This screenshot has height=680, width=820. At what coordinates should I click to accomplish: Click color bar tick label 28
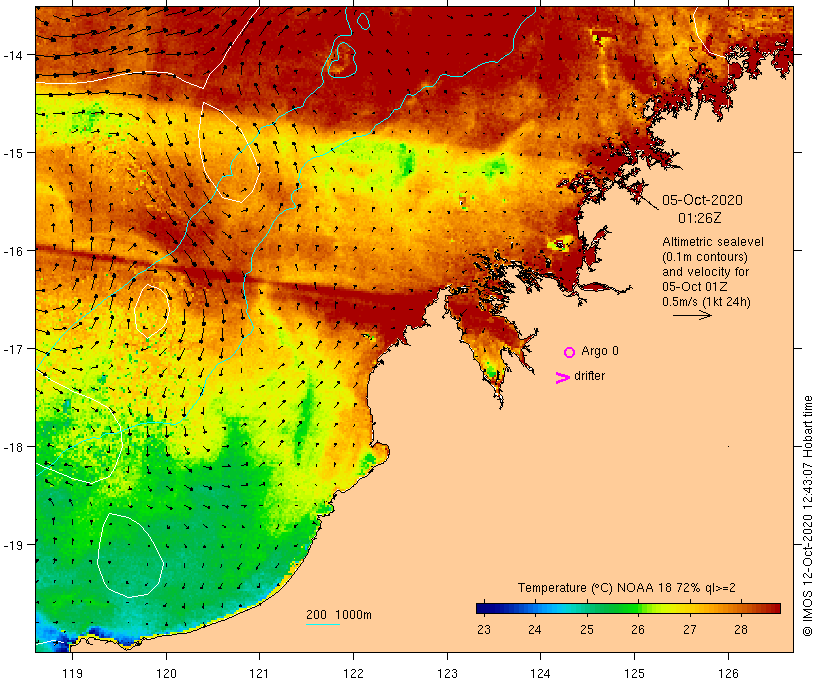[x=741, y=629]
